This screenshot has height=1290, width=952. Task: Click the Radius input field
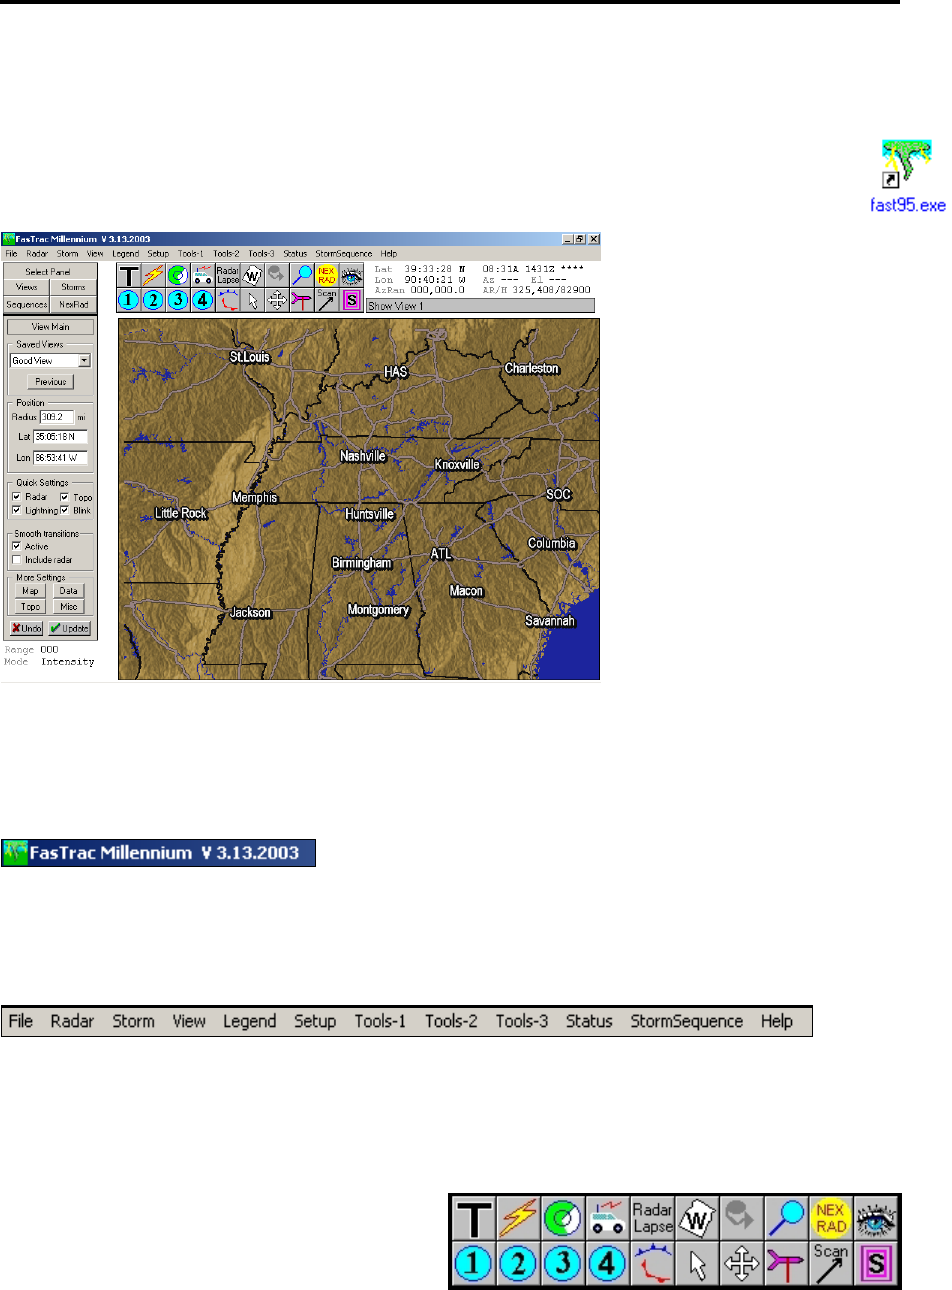(57, 417)
